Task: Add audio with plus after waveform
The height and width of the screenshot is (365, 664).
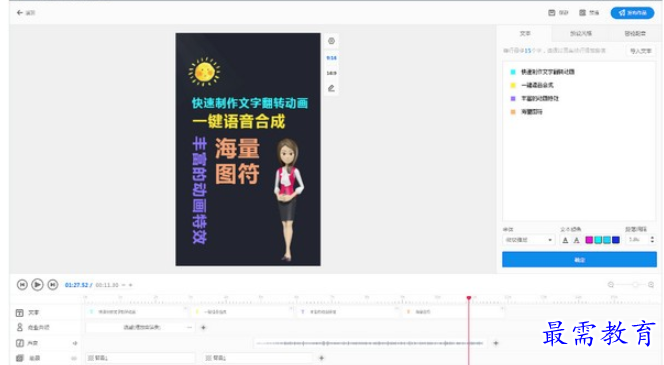Action: [496, 343]
